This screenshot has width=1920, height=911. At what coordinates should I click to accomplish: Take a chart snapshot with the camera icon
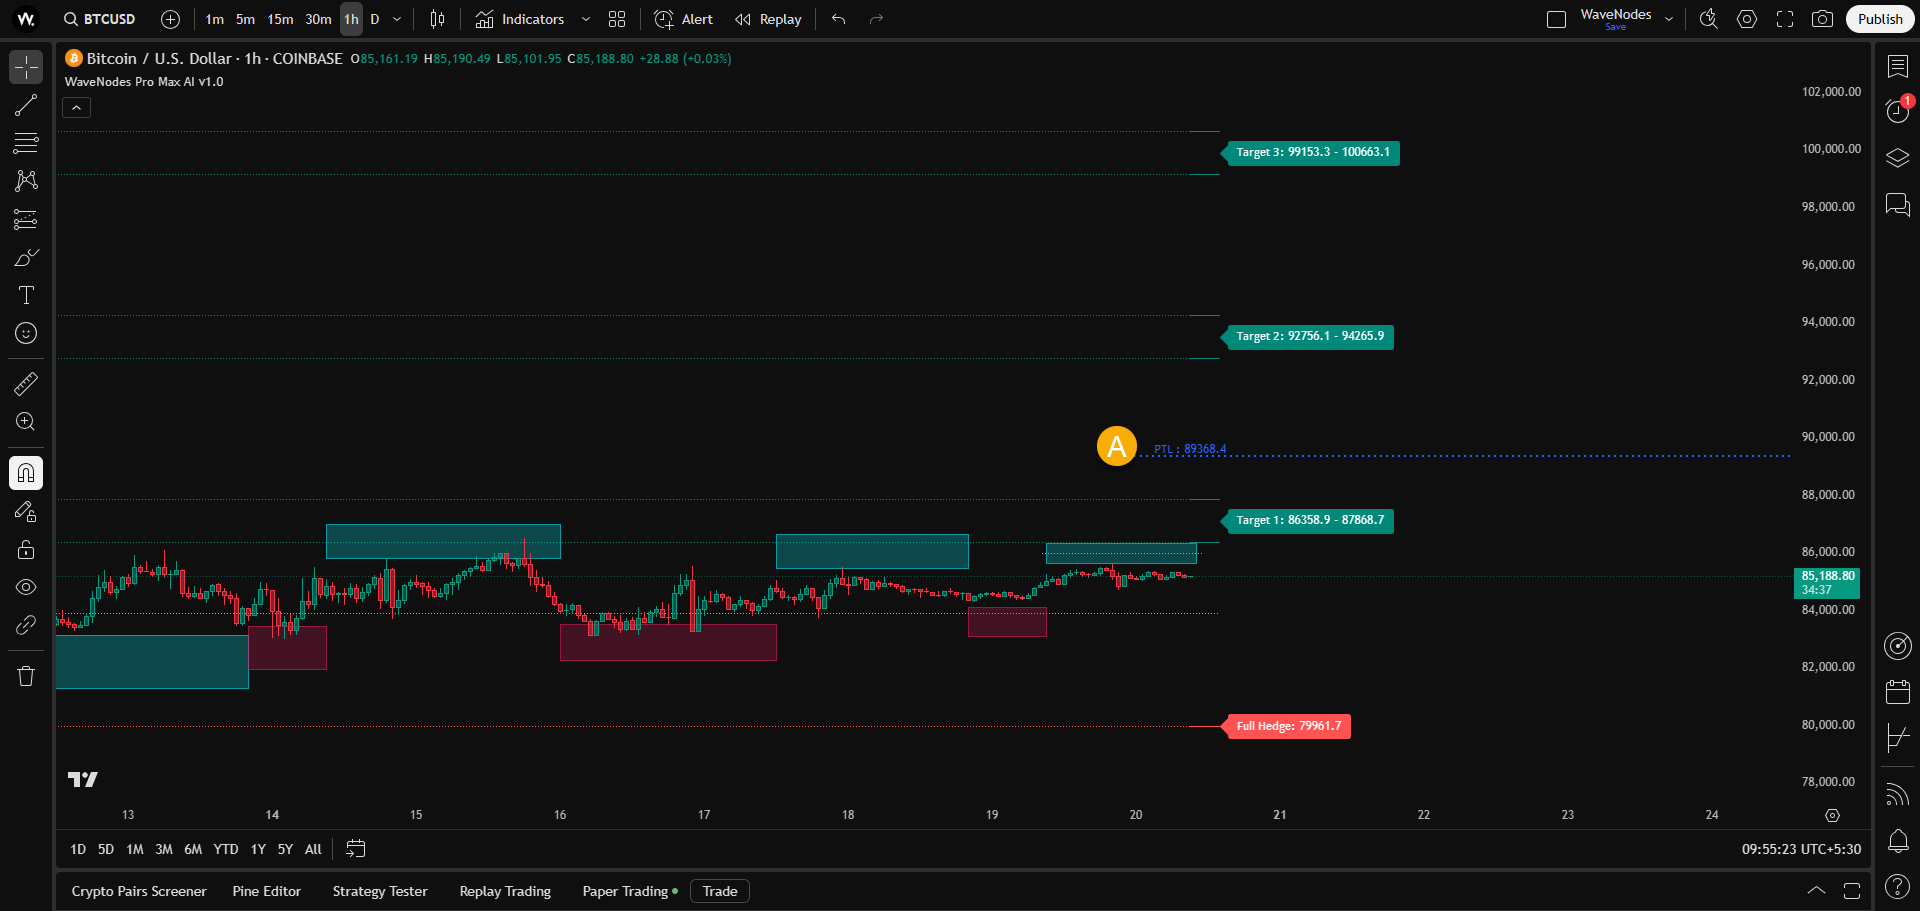1823,19
